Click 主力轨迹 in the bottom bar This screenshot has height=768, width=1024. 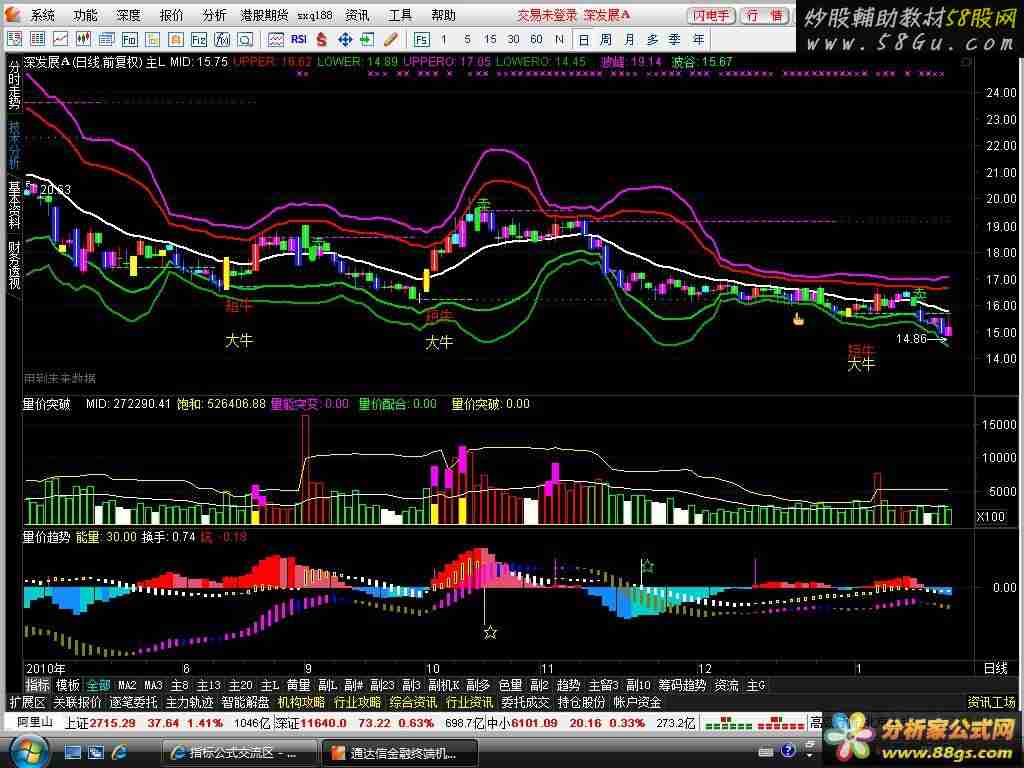tap(189, 702)
